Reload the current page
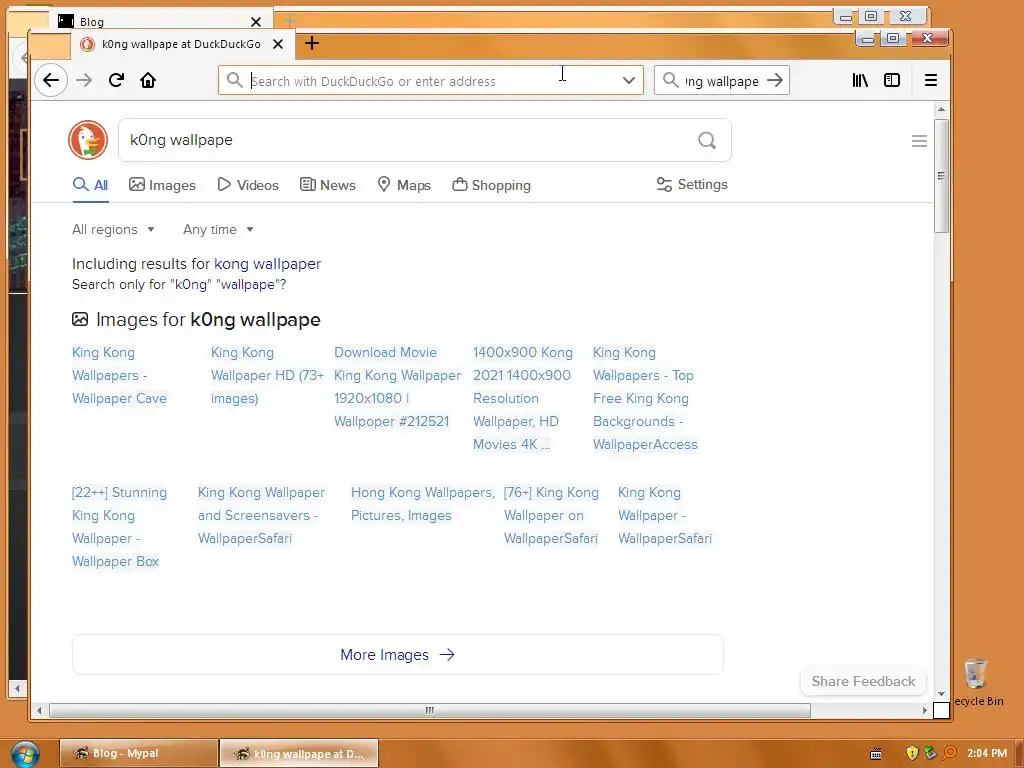 pos(116,80)
